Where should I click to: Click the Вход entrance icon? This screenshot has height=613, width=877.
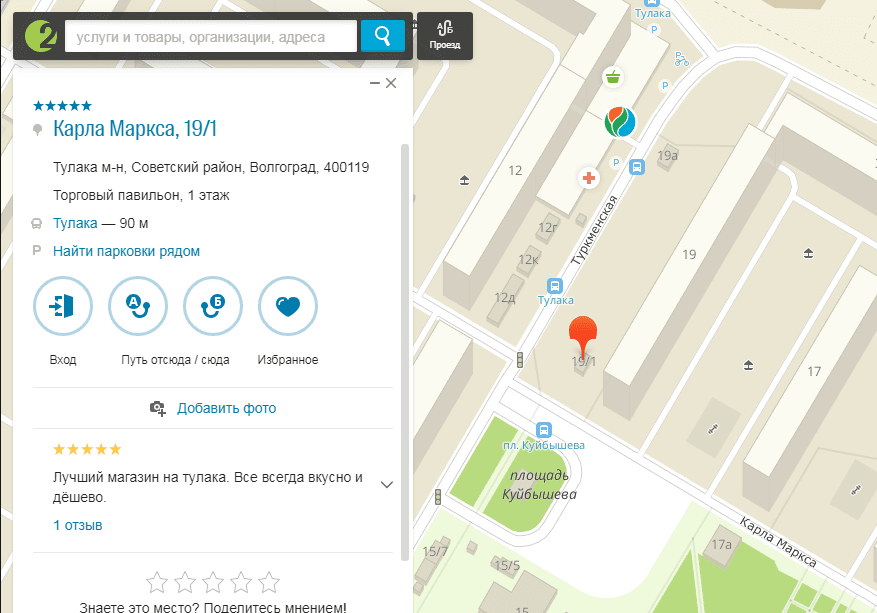[63, 306]
